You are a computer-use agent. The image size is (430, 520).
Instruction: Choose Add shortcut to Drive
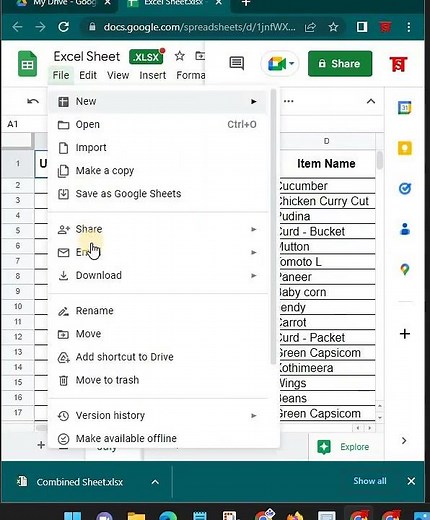158,357
